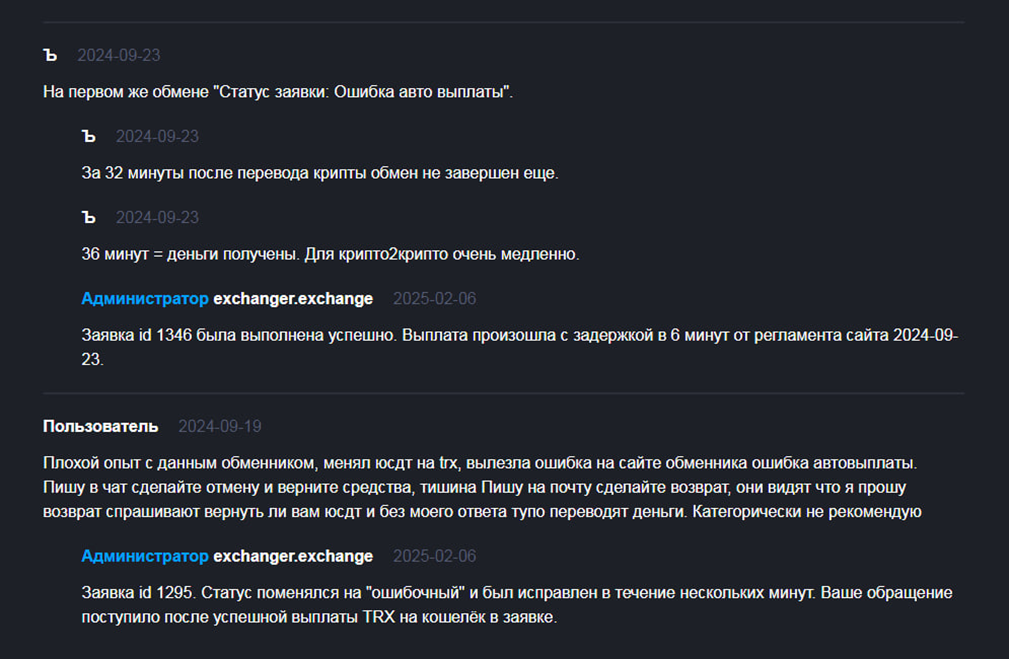The image size is (1009, 659).
Task: Select the username 'Пользователь'
Action: click(x=100, y=426)
